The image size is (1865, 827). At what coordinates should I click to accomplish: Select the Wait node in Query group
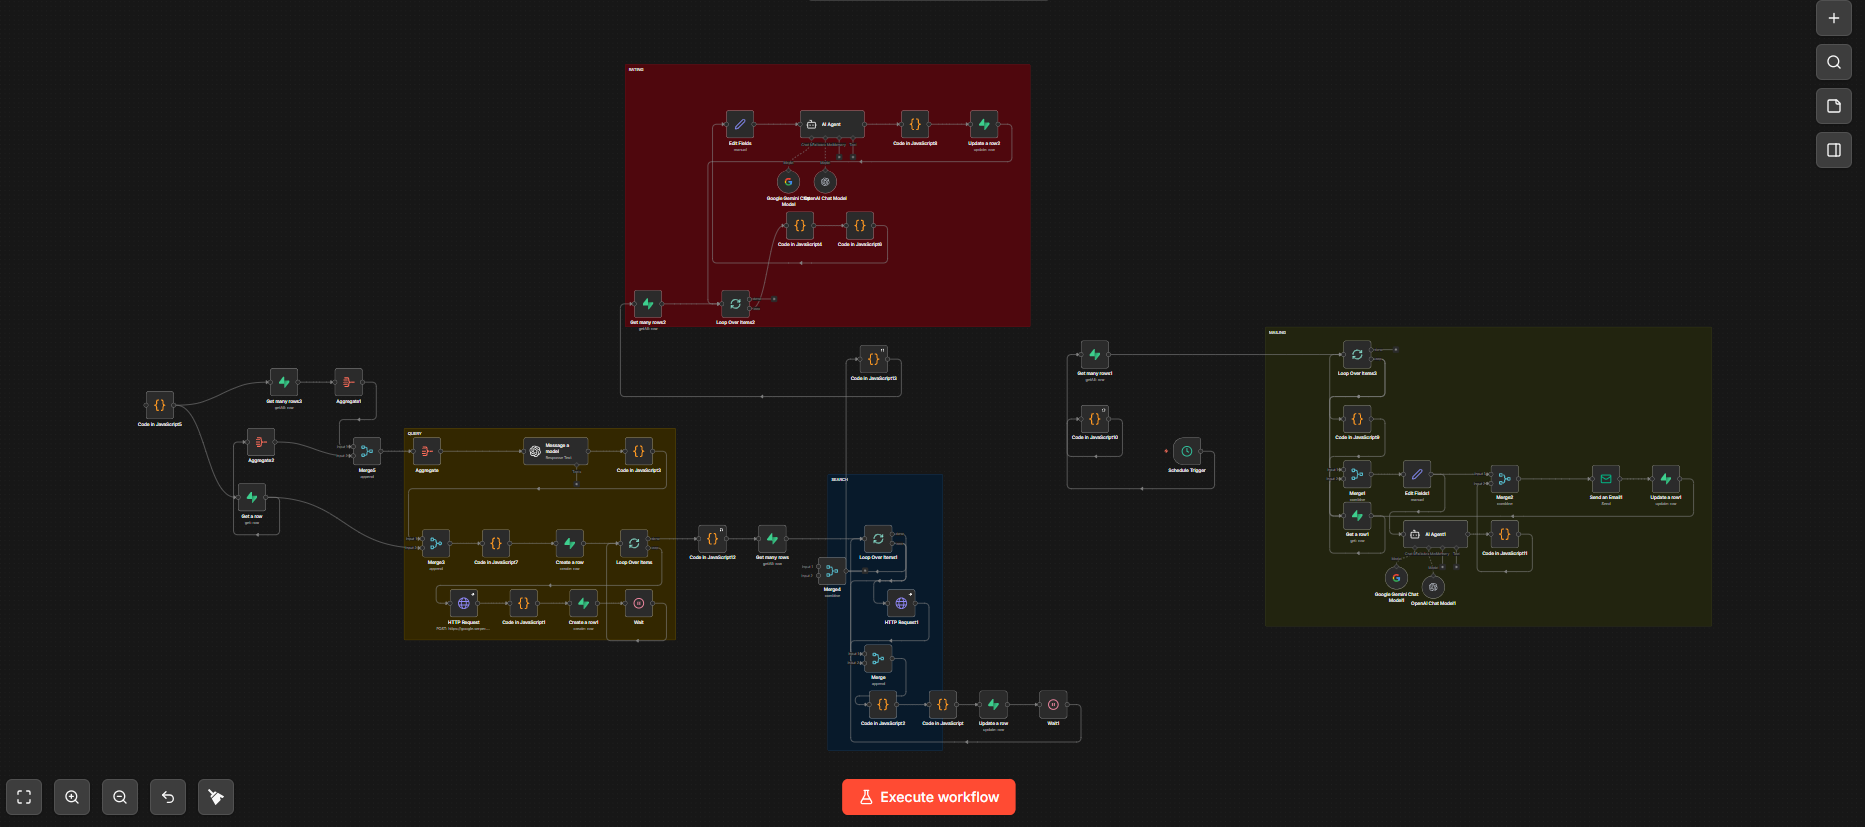tap(639, 603)
